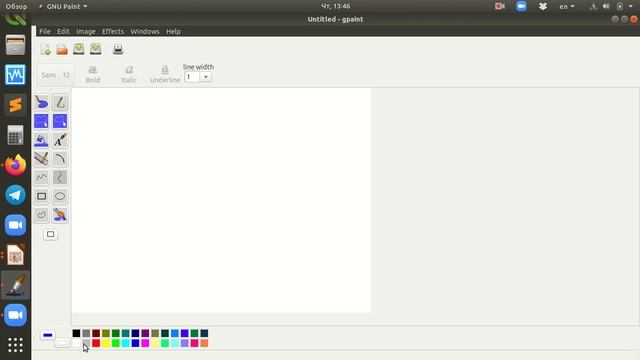The width and height of the screenshot is (640, 360).
Task: Choose the blue selection tool beside the Pencil column
Action: 60,121
